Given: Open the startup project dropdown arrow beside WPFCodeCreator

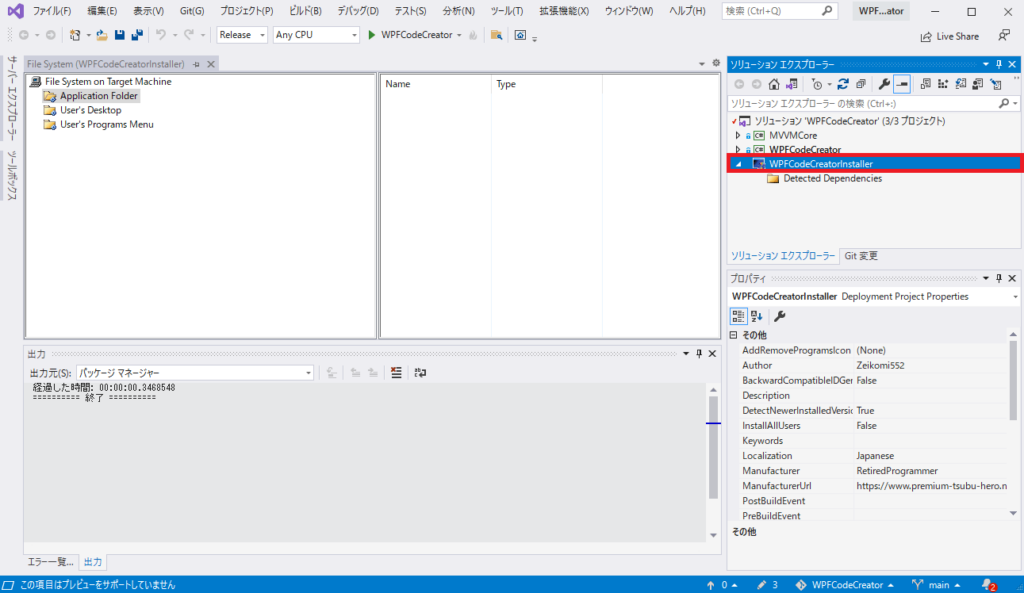Looking at the screenshot, I should (459, 35).
